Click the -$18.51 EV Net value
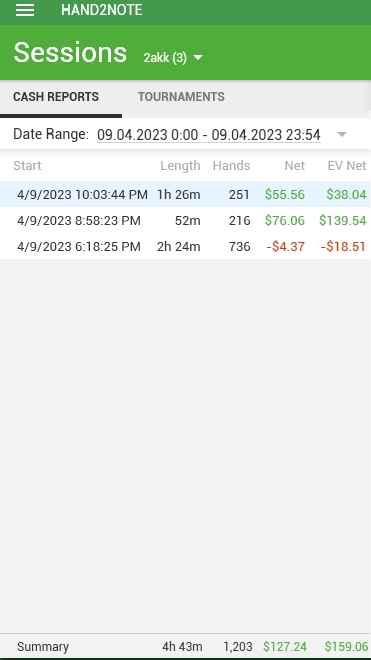This screenshot has height=660, width=371. pos(343,246)
